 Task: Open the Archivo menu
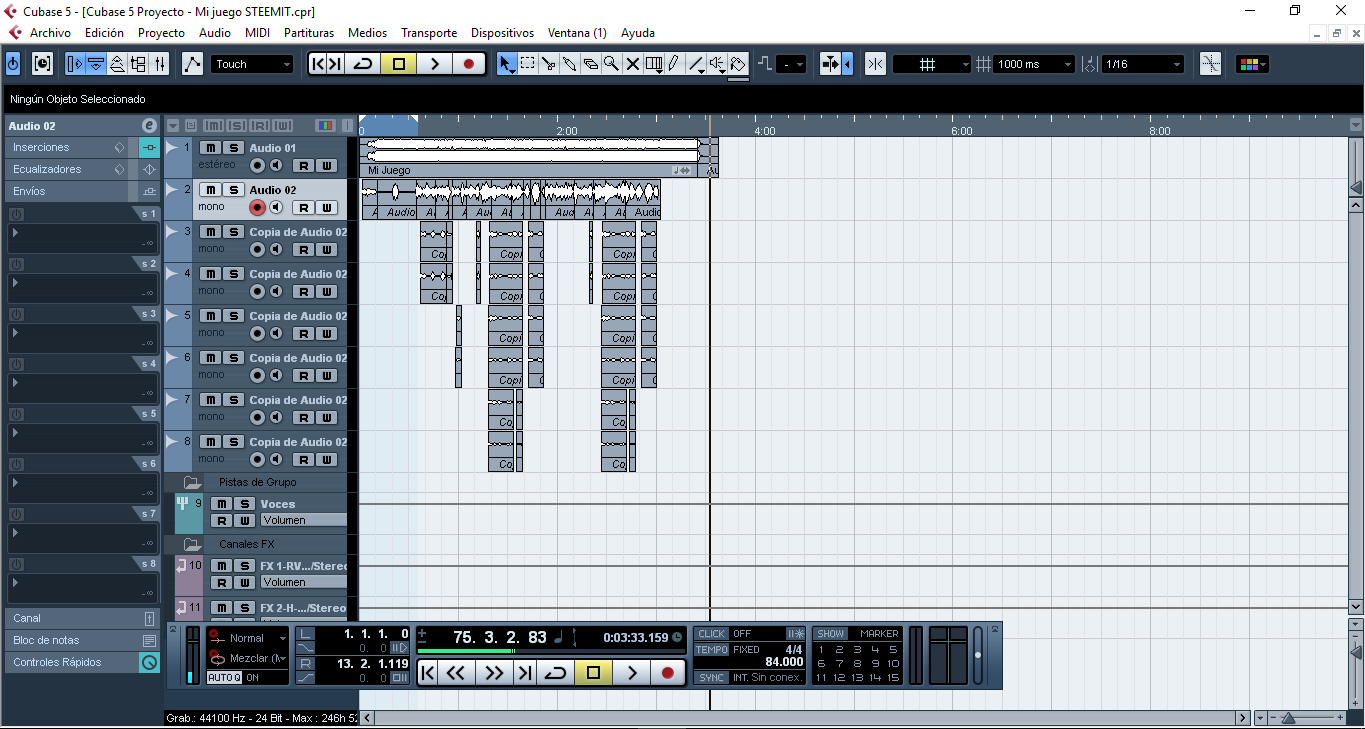(x=50, y=33)
